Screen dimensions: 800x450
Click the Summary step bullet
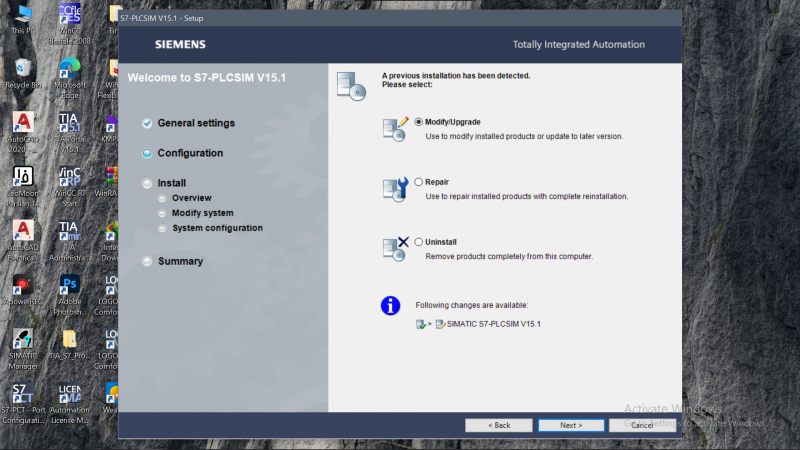click(x=147, y=261)
